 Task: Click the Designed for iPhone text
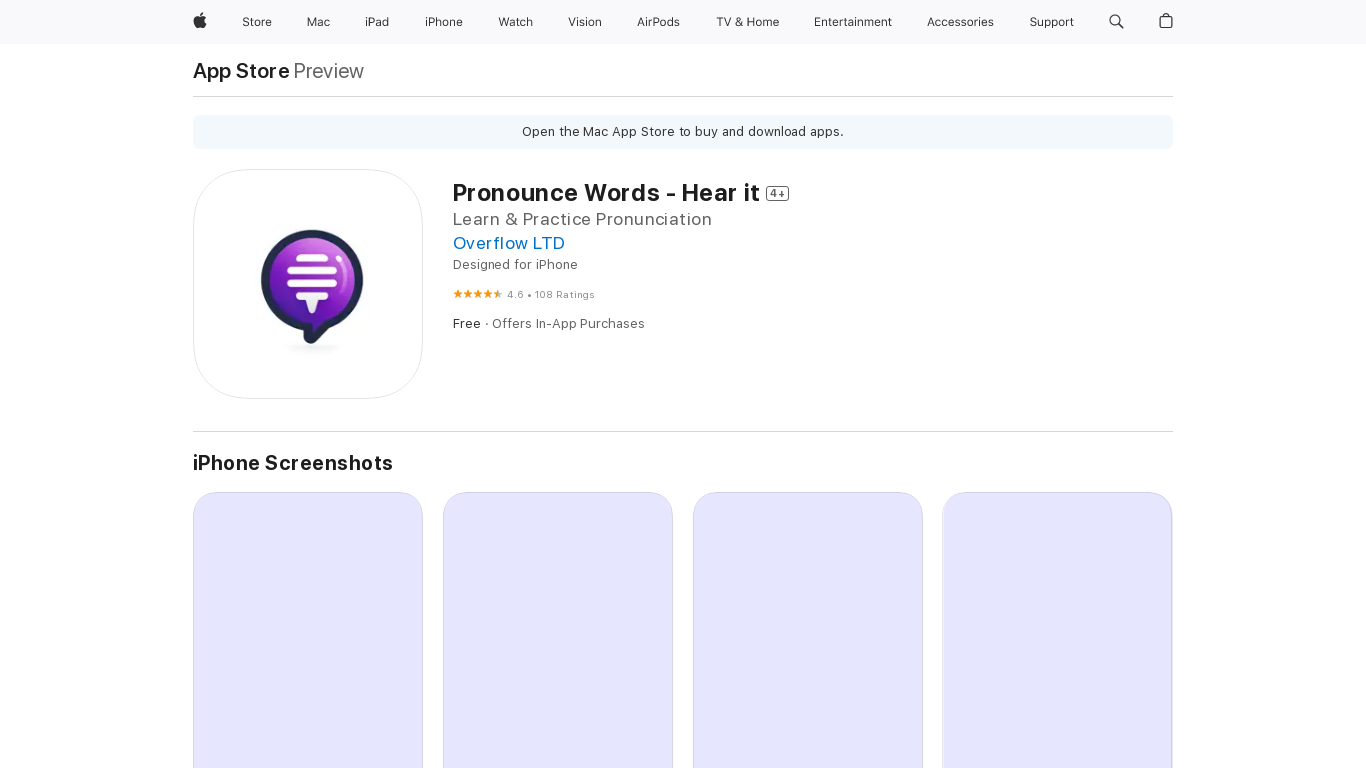(515, 265)
